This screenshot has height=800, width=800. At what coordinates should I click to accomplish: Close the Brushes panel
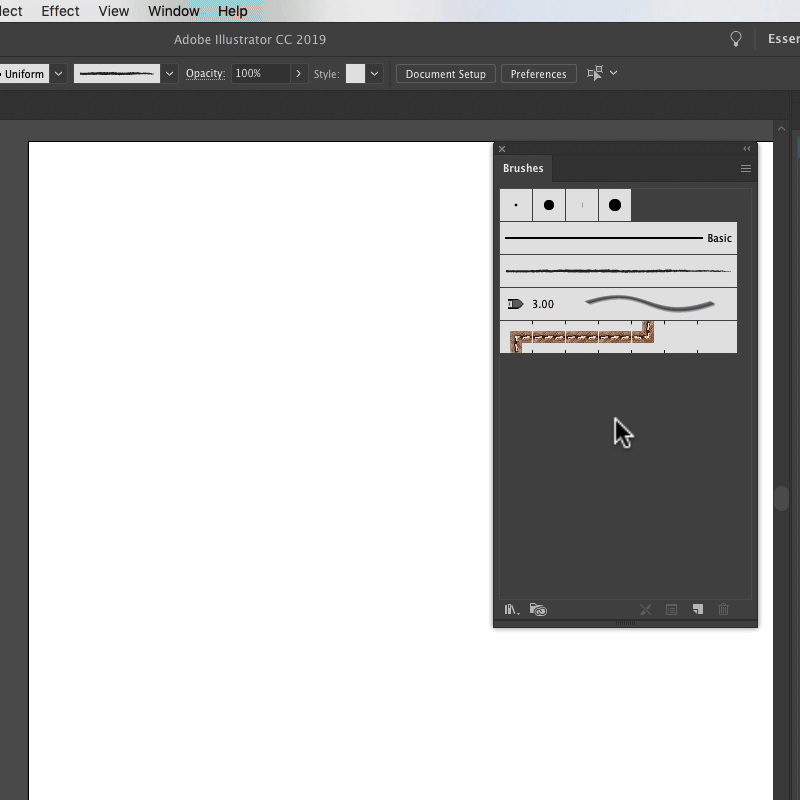[502, 149]
